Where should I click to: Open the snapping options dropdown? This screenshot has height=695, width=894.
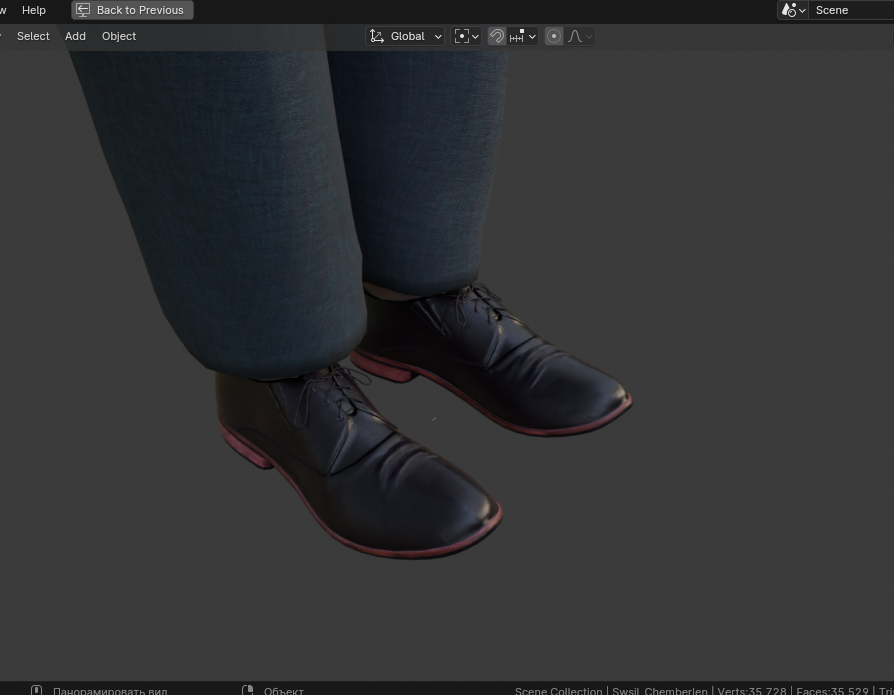click(x=523, y=36)
